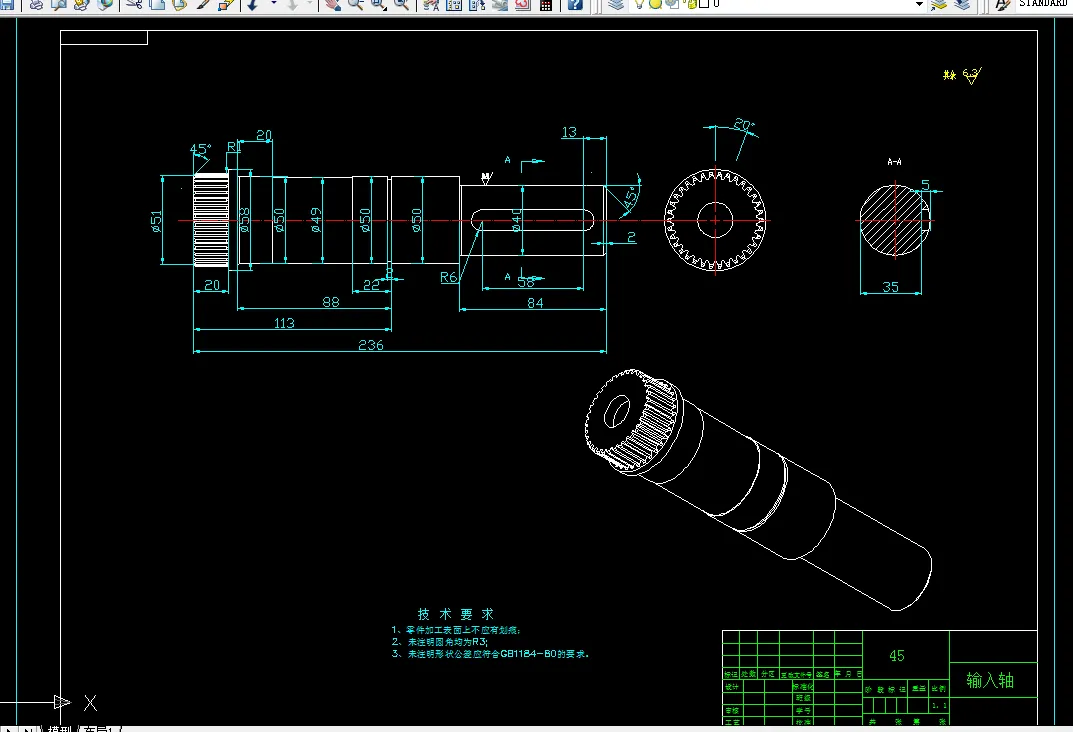Select the Zoom Window tool
Screen dimensions: 1073x732
(378, 4)
